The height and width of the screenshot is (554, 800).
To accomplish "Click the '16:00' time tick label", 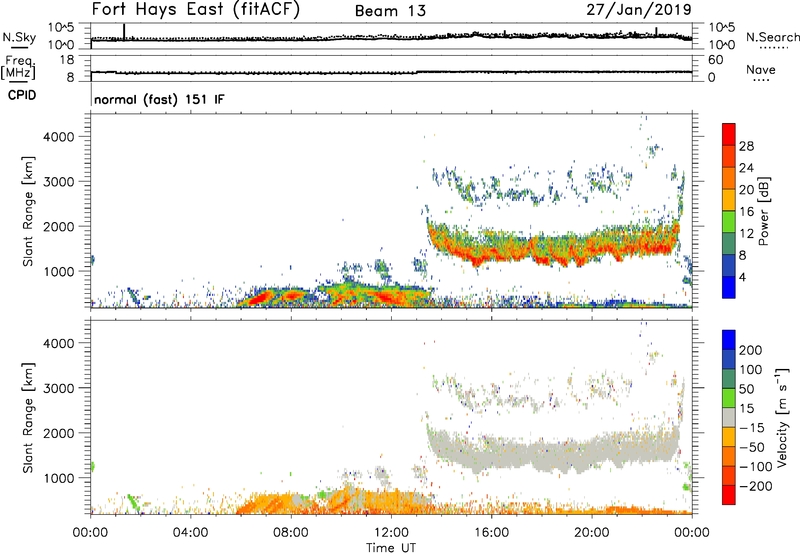I will click(x=491, y=533).
